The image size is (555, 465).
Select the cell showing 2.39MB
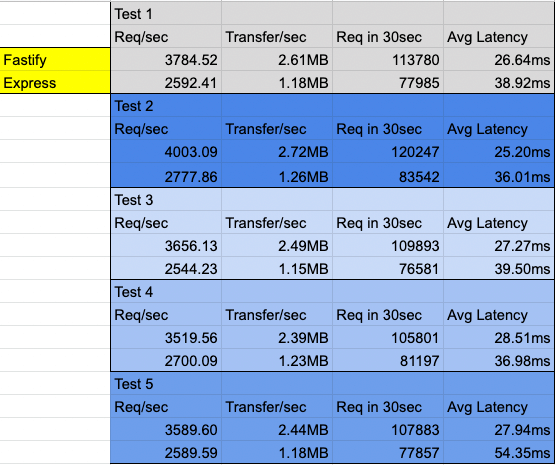(277, 337)
